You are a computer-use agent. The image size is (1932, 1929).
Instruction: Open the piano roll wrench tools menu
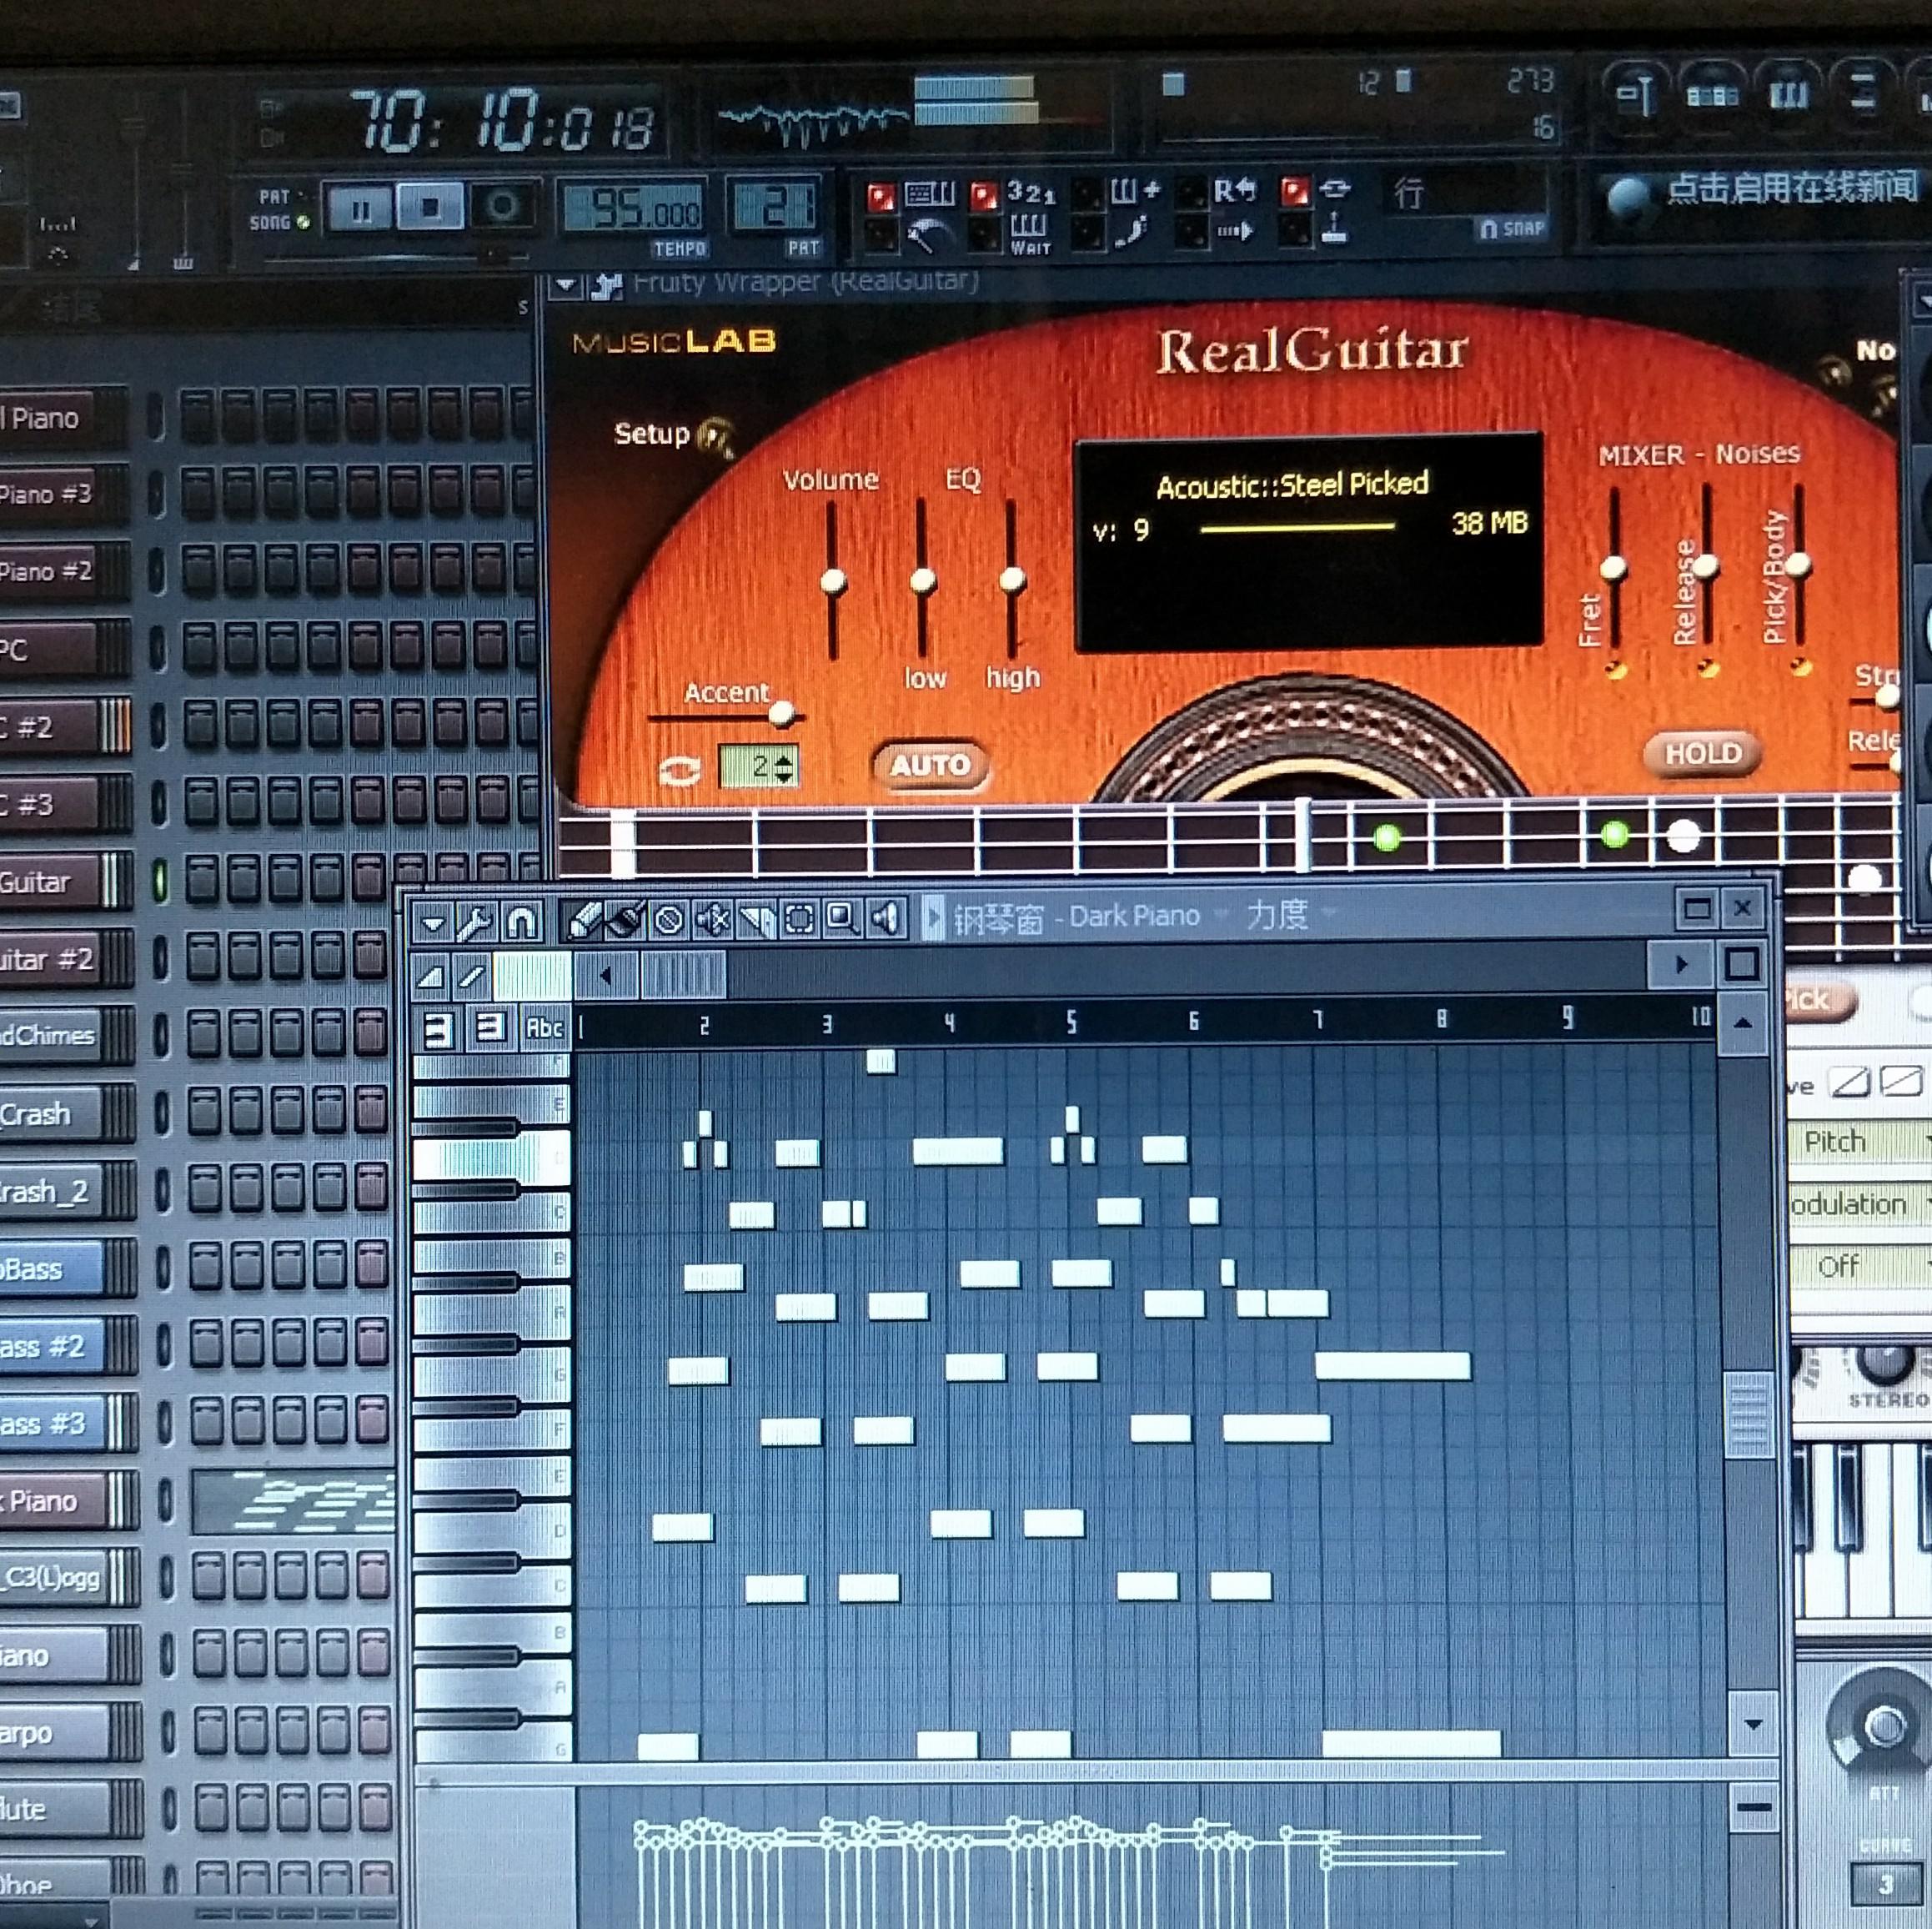click(476, 922)
